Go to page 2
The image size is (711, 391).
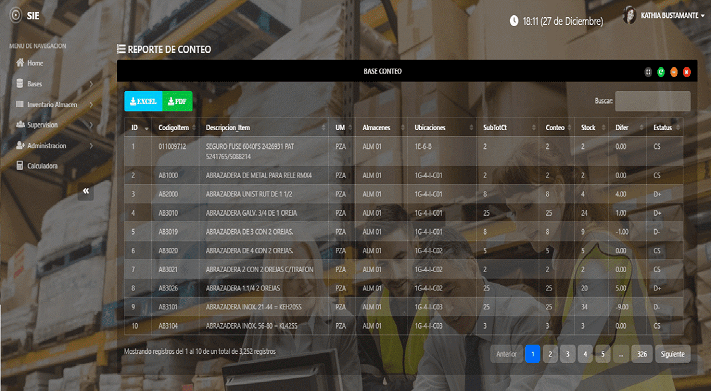click(x=550, y=354)
